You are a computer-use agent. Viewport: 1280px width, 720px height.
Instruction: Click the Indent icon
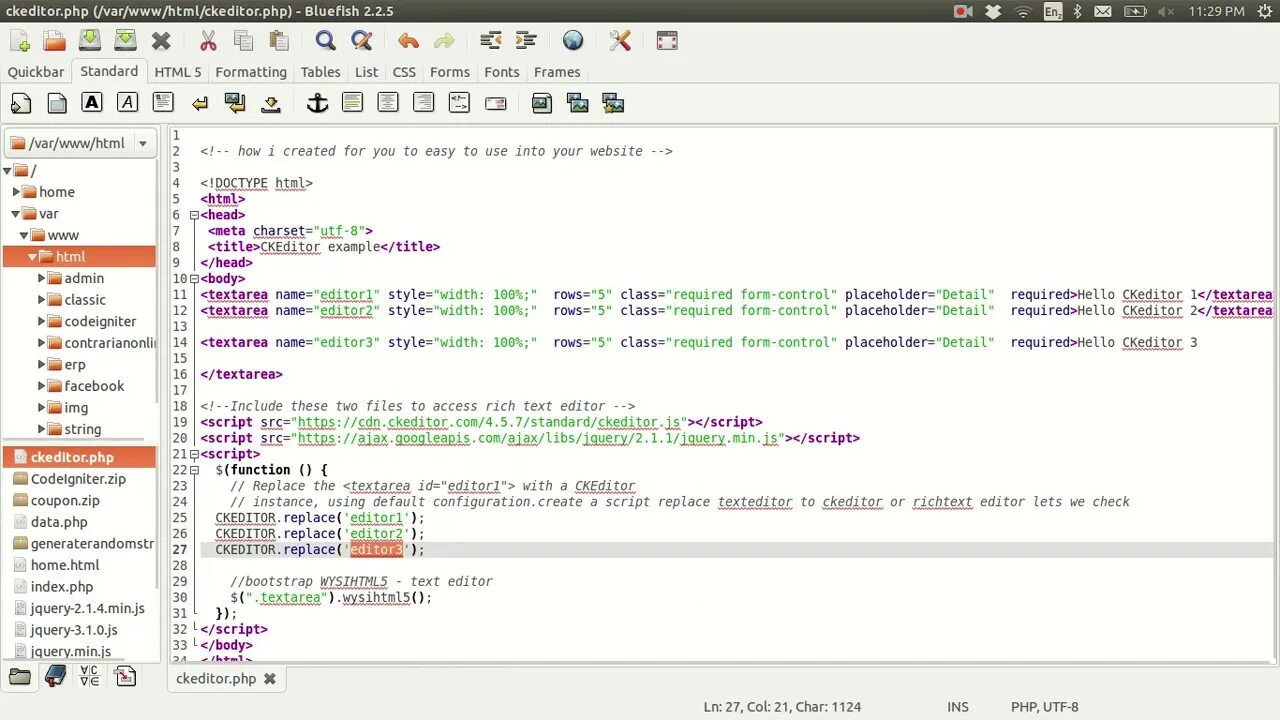click(526, 41)
